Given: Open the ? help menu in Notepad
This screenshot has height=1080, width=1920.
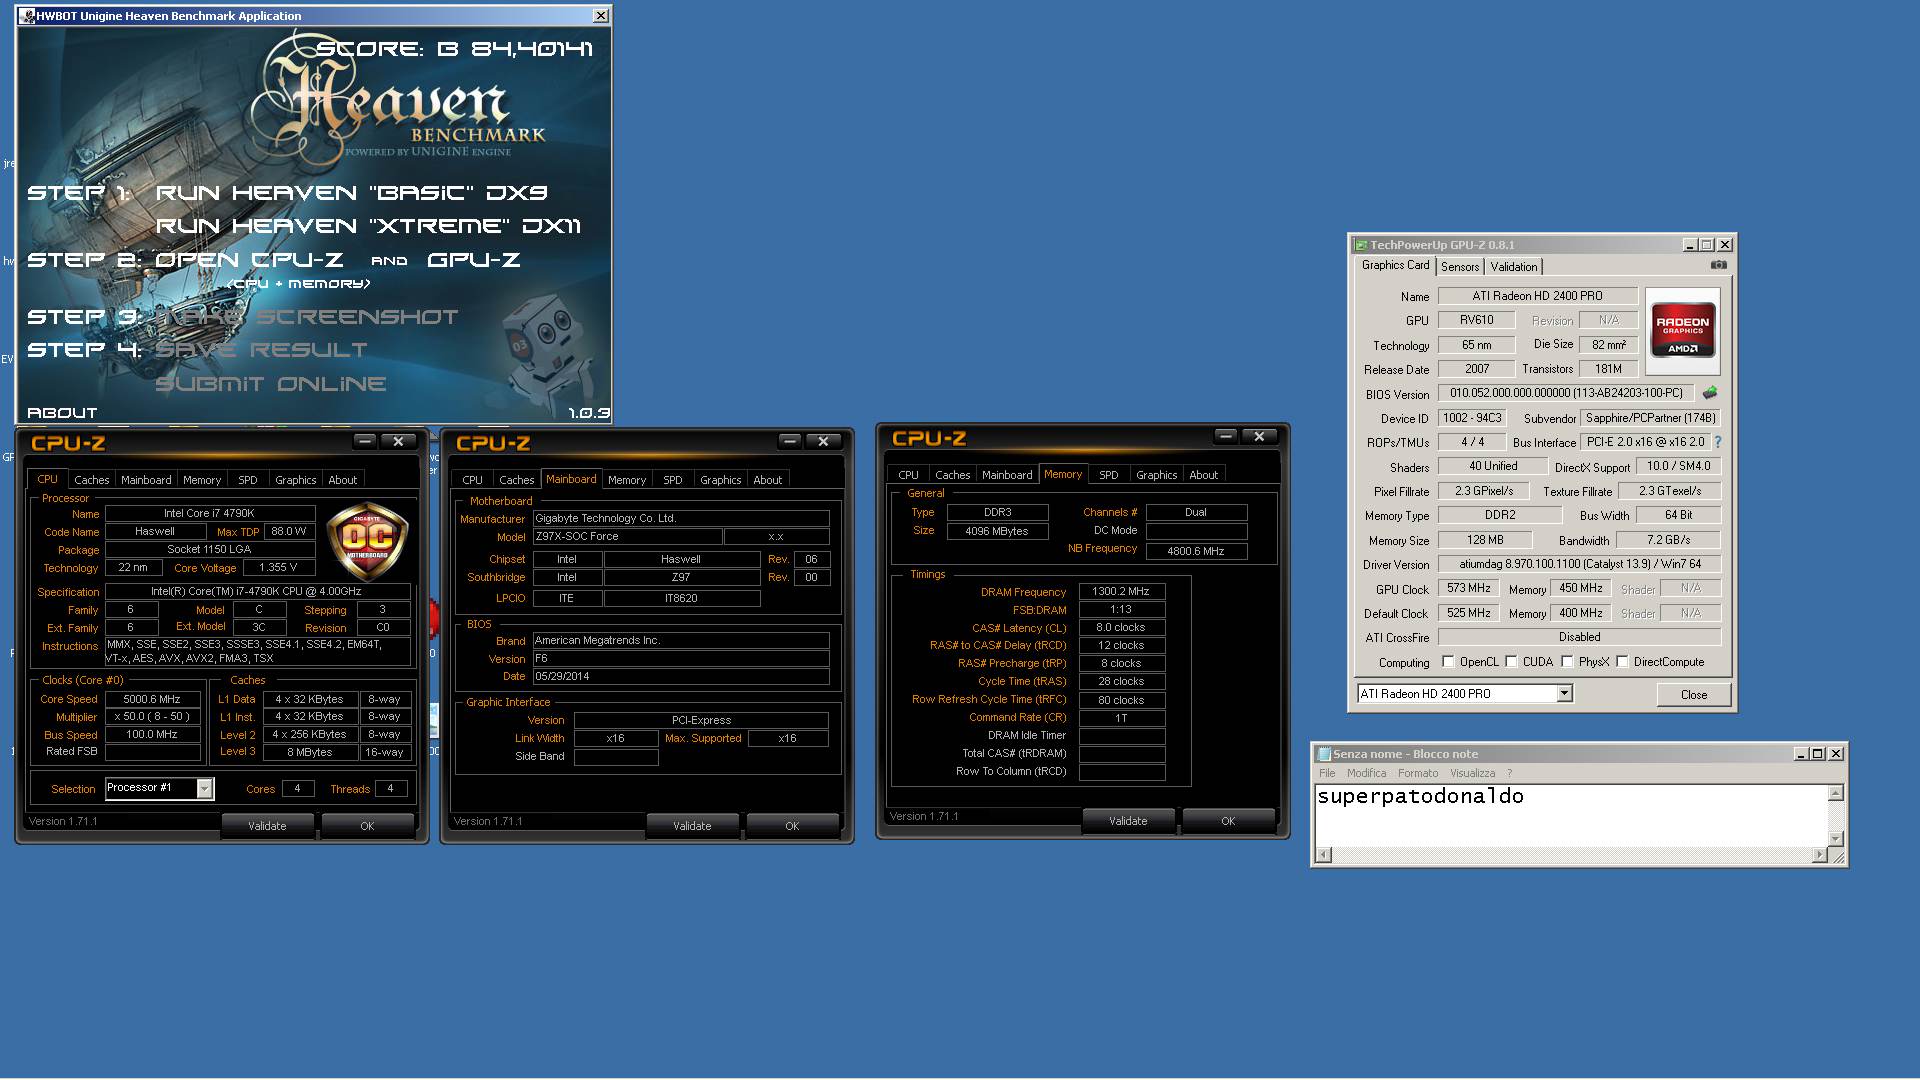Looking at the screenshot, I should click(x=1509, y=773).
